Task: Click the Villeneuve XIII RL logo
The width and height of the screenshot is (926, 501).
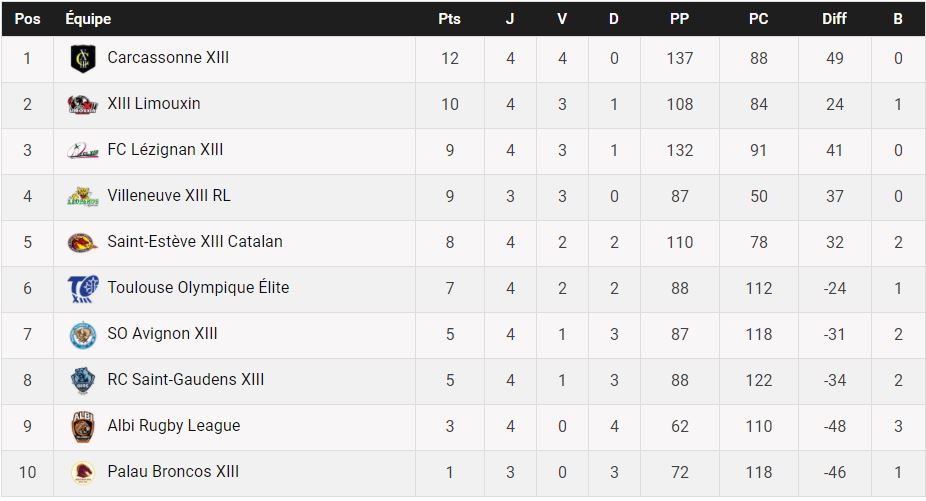Action: [82, 197]
